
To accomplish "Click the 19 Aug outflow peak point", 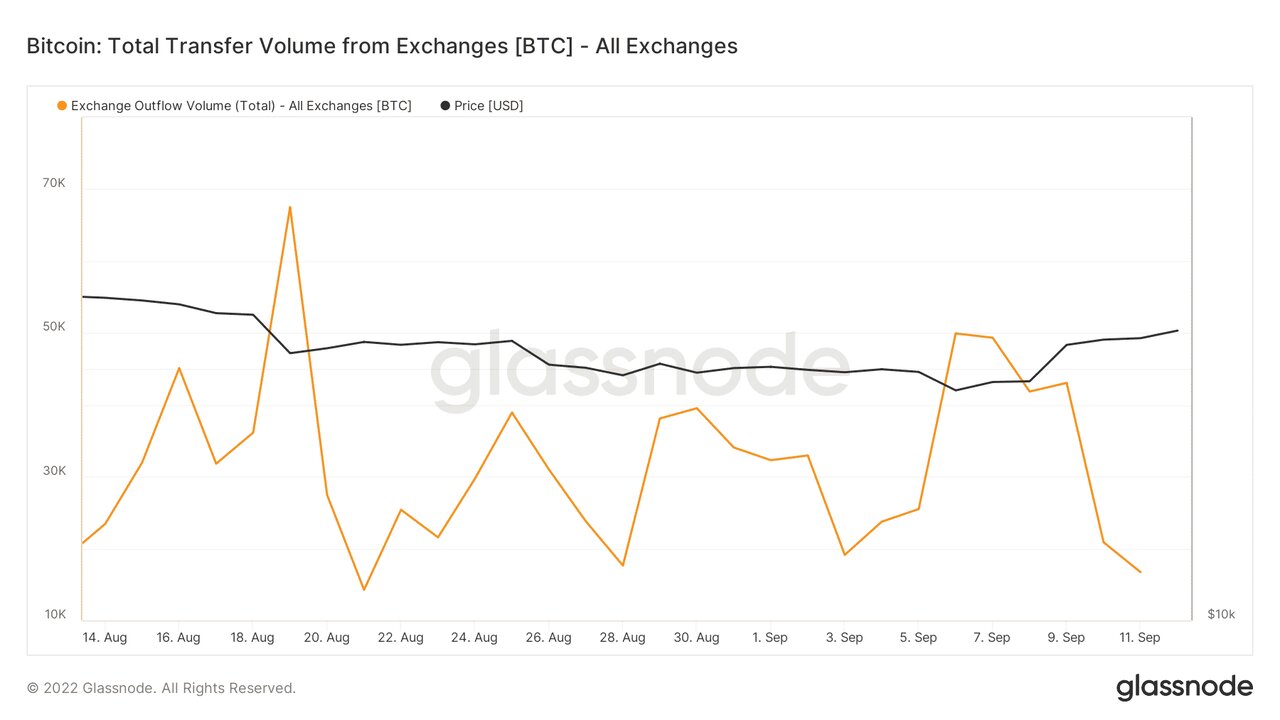I will click(x=290, y=207).
